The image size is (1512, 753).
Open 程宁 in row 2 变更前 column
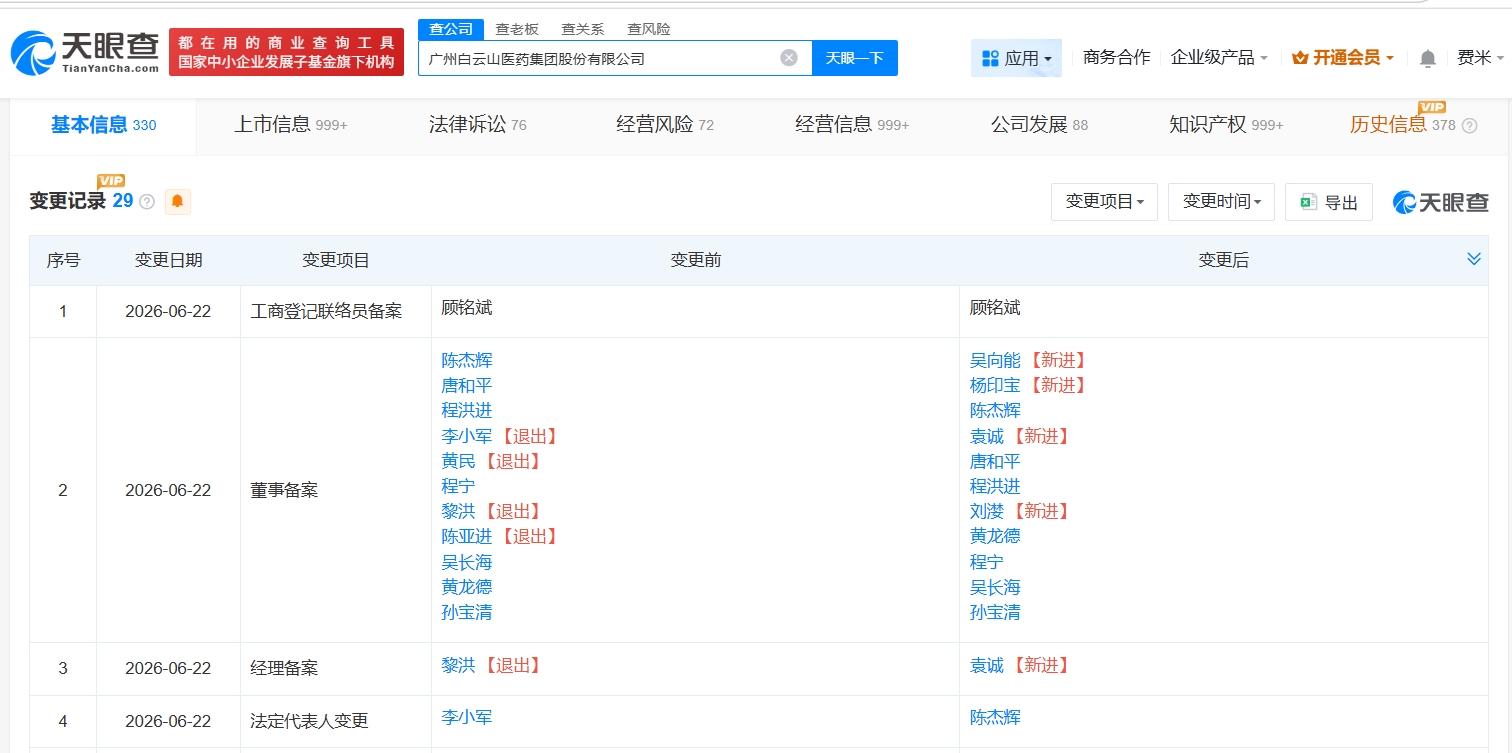(x=458, y=486)
